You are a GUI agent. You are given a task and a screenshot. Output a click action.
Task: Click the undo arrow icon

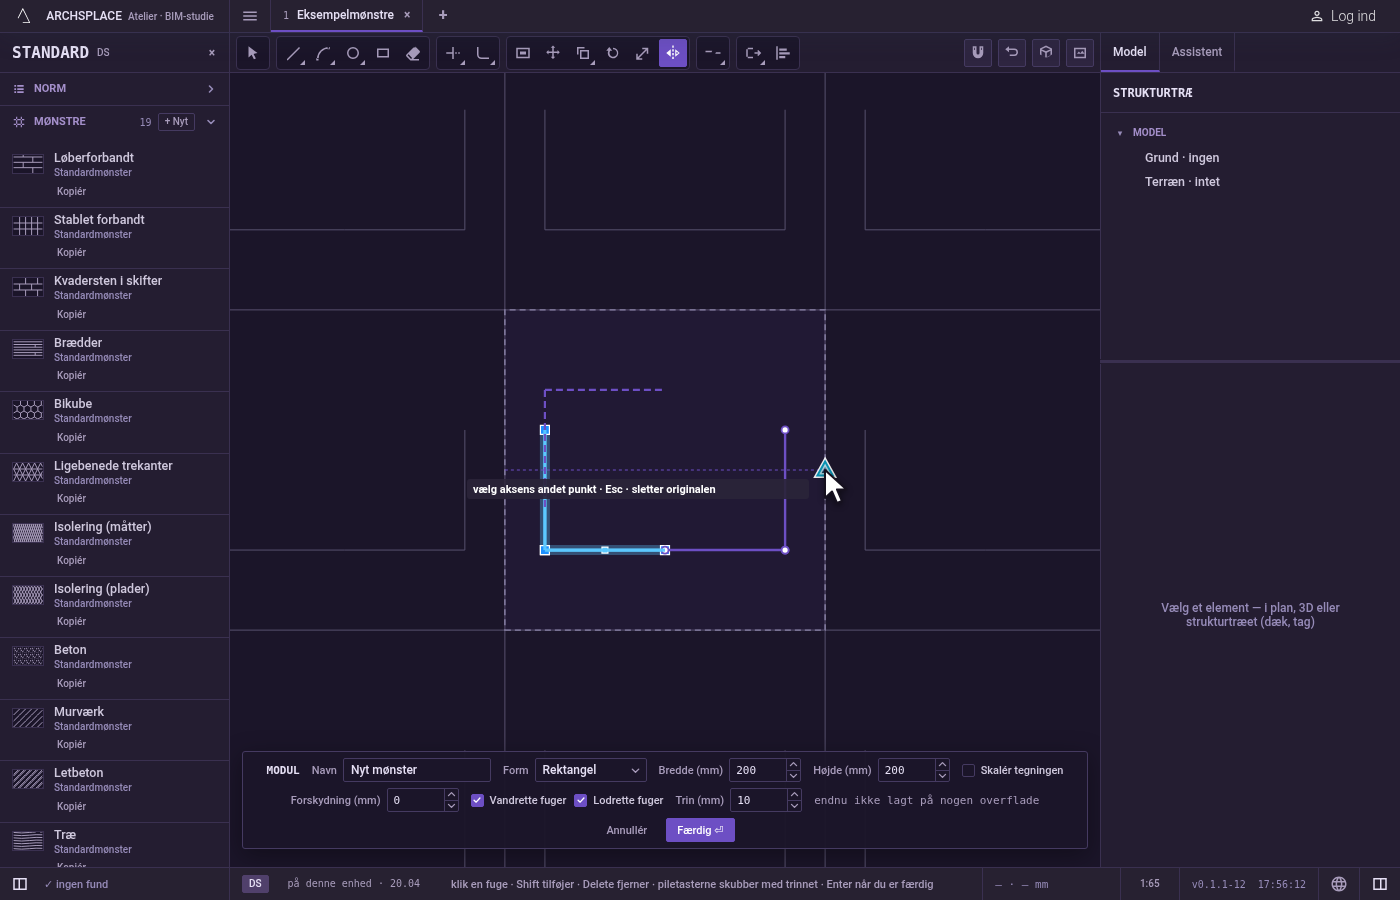pos(1012,53)
